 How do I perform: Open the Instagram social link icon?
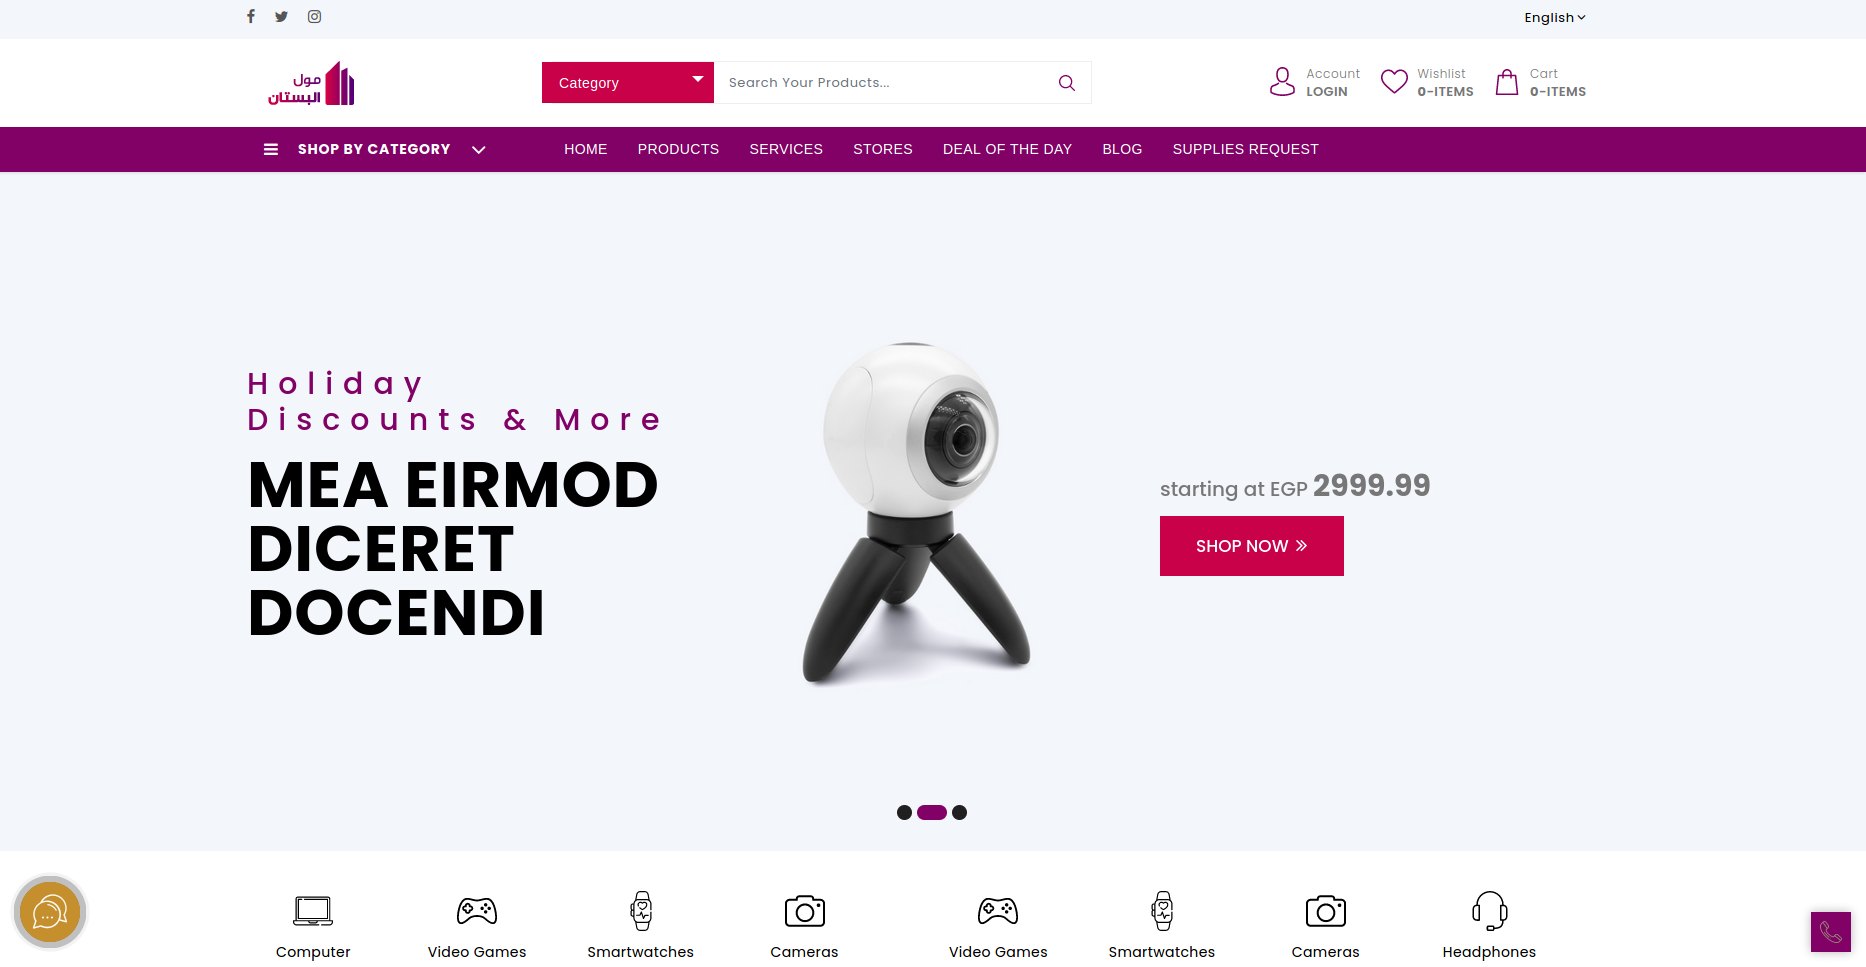click(x=314, y=16)
